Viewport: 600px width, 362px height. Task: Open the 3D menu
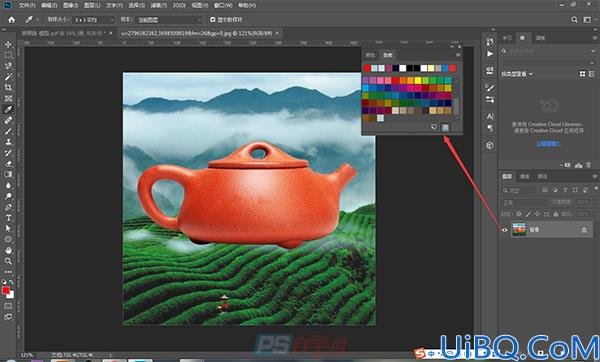point(179,5)
